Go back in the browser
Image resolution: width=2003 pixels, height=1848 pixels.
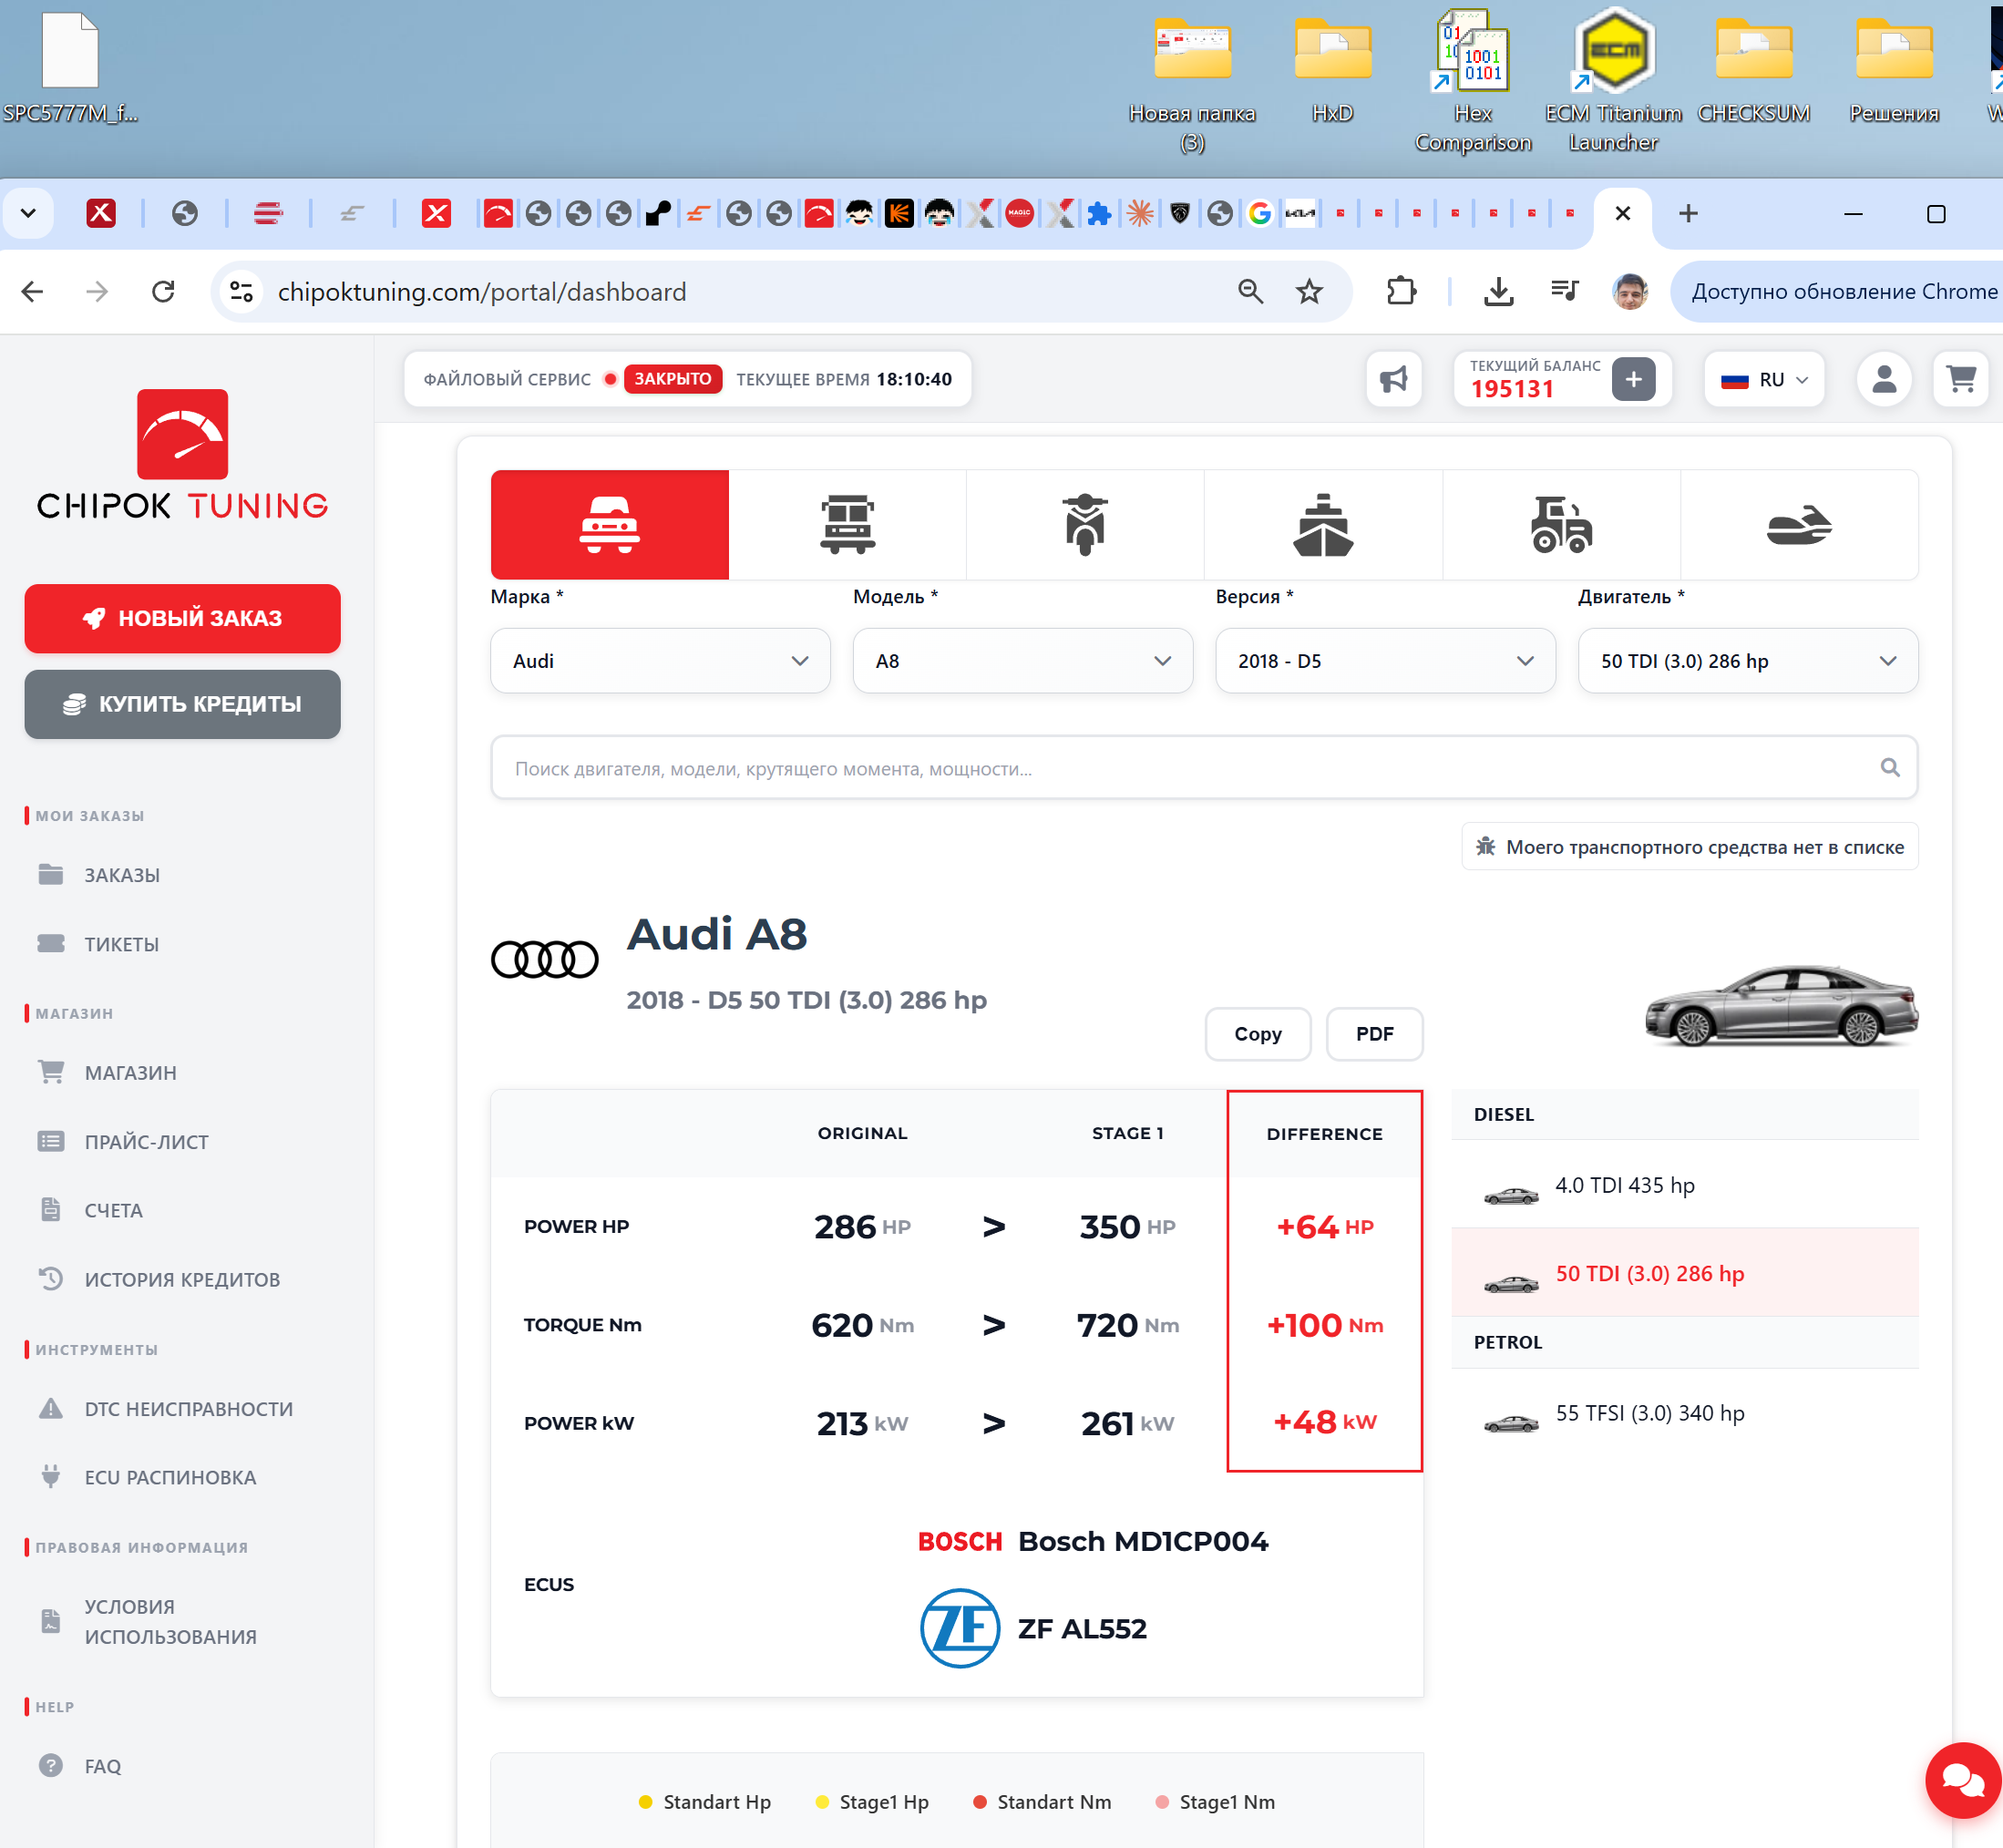click(32, 292)
